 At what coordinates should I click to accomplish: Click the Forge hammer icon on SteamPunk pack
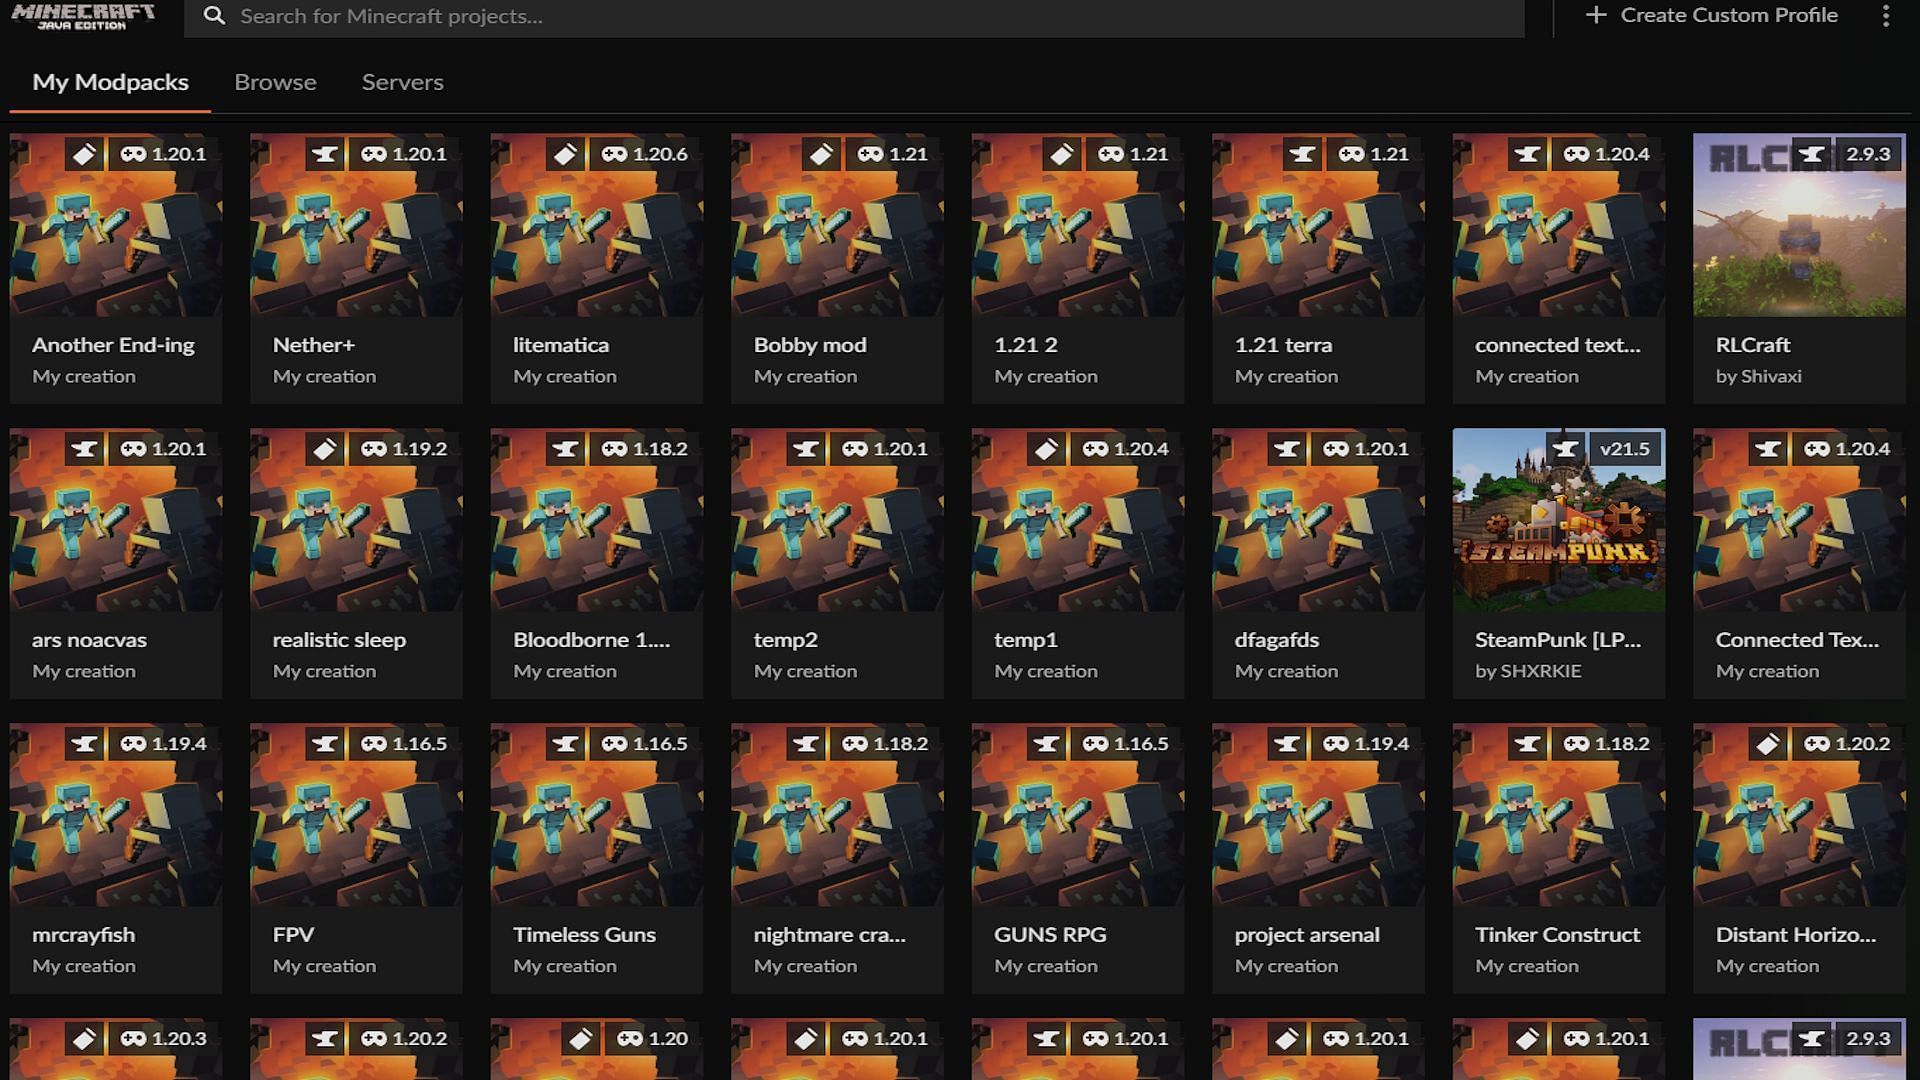pyautogui.click(x=1560, y=448)
